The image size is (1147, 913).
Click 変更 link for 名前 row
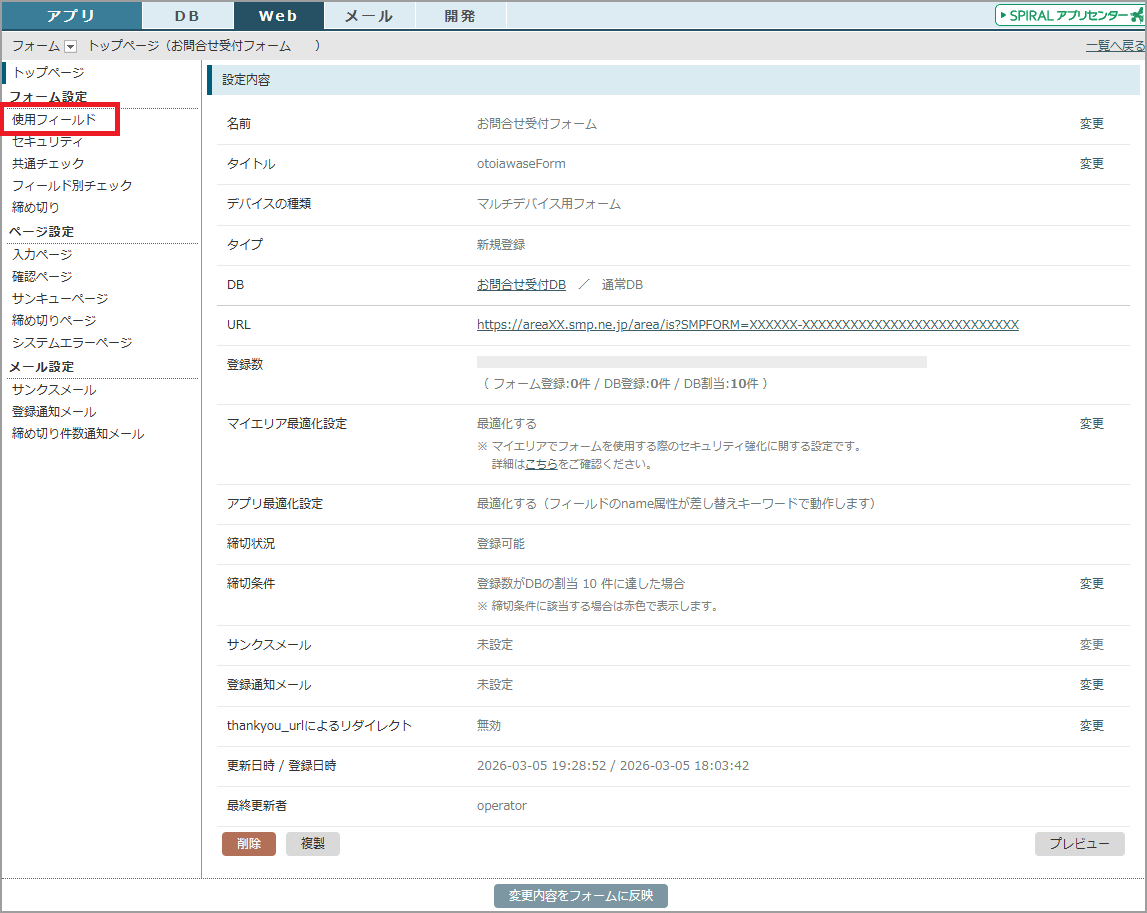[x=1091, y=124]
